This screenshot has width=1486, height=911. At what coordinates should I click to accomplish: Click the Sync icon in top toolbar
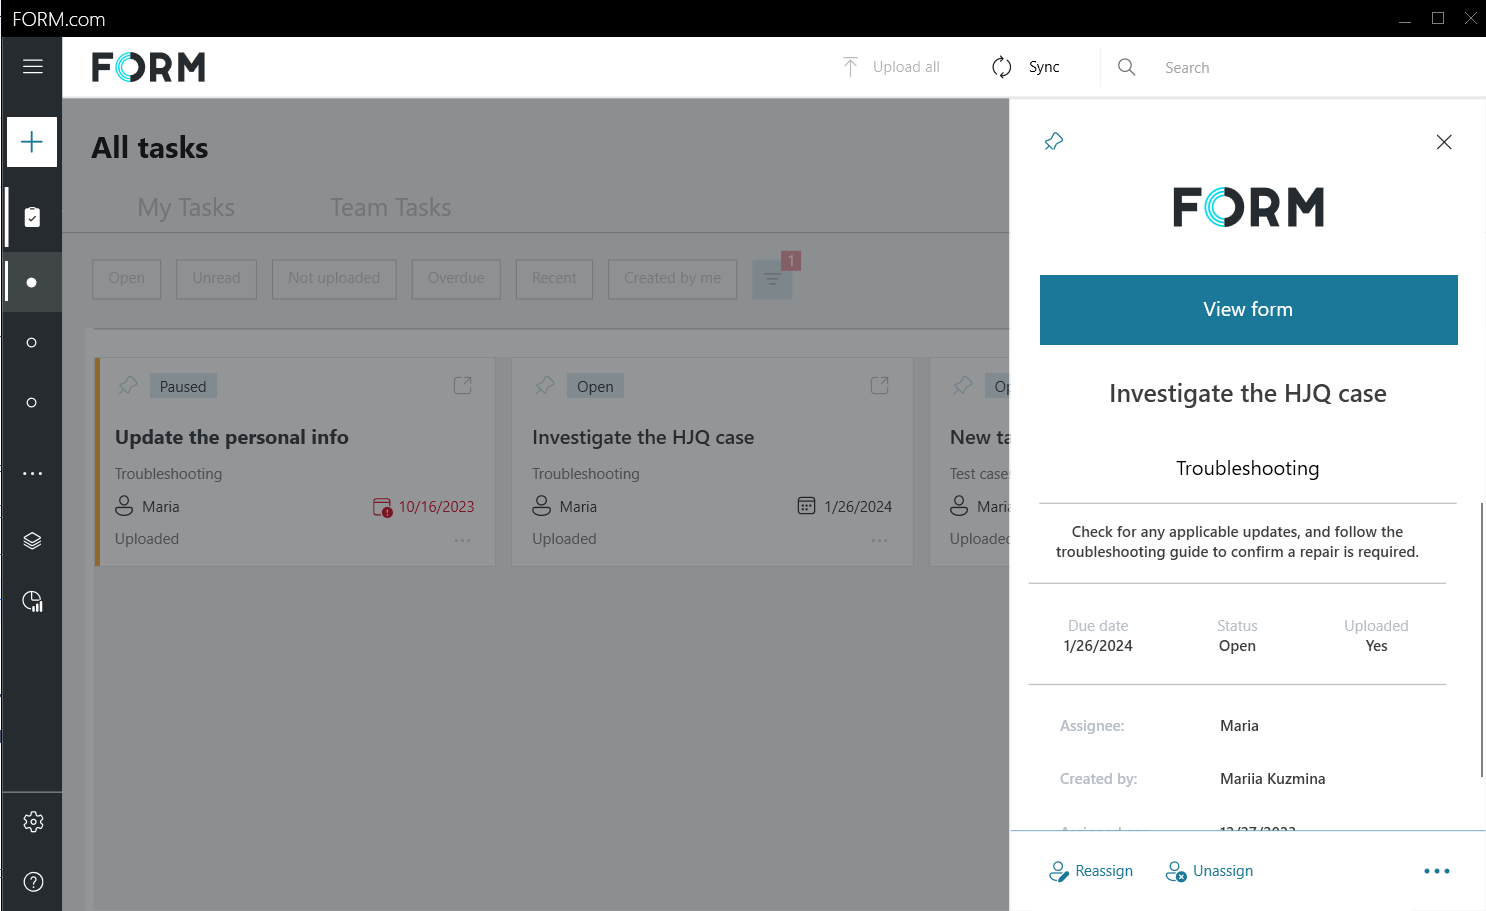click(x=1002, y=67)
